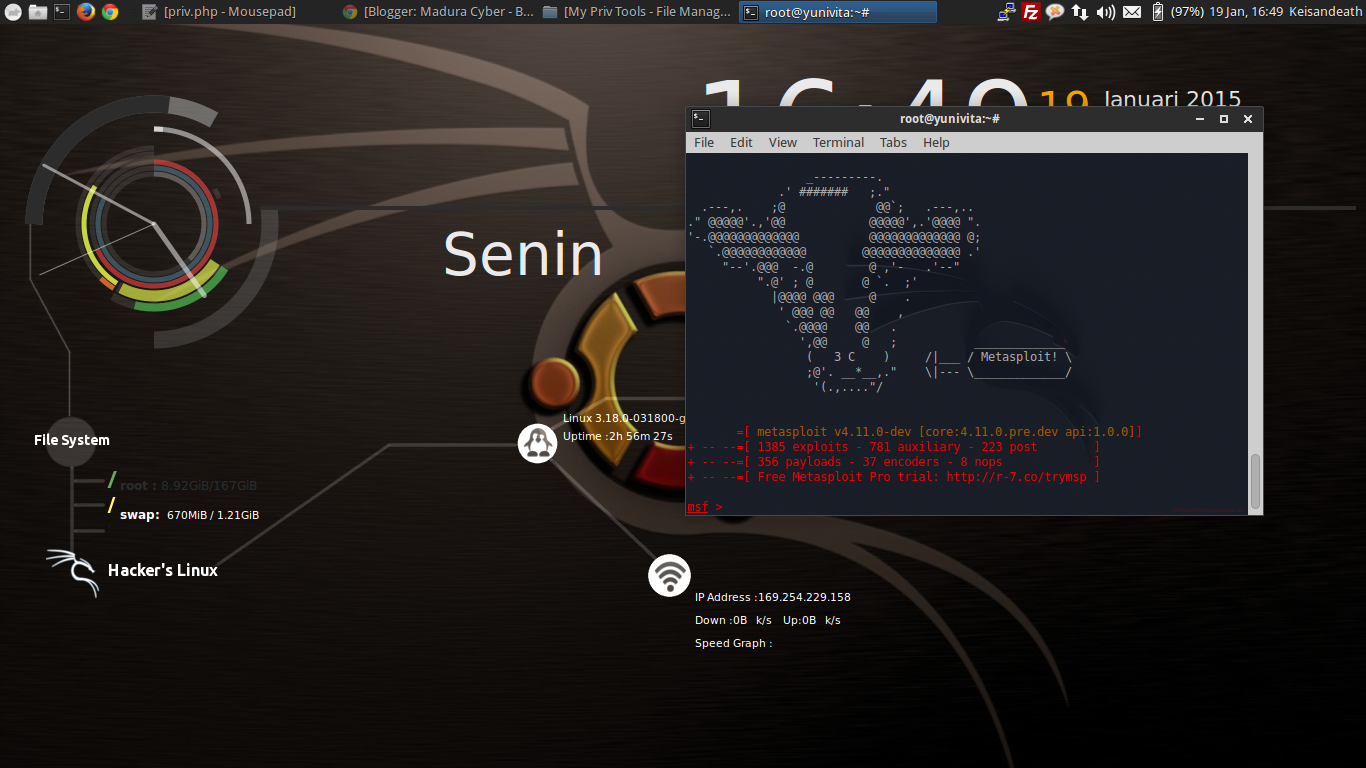Click the 356 payloads count line
Image resolution: width=1366 pixels, height=768 pixels.
click(894, 462)
